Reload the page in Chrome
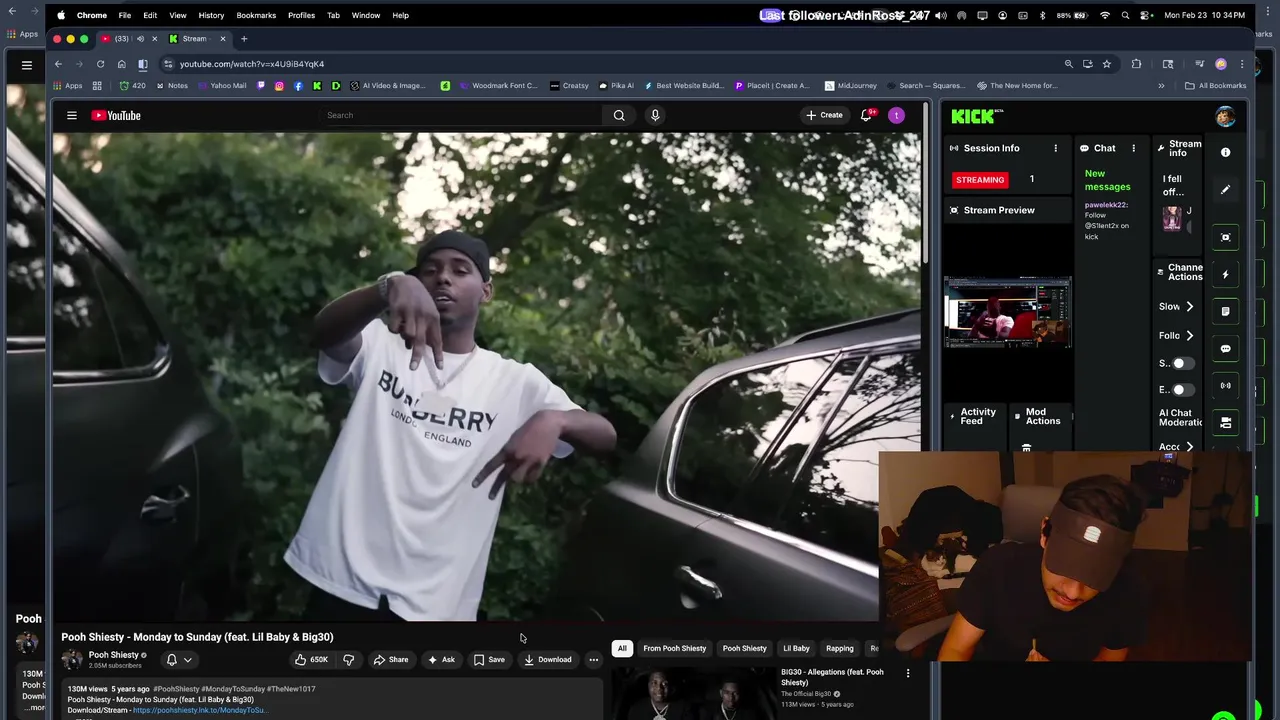1280x720 pixels. coord(100,64)
